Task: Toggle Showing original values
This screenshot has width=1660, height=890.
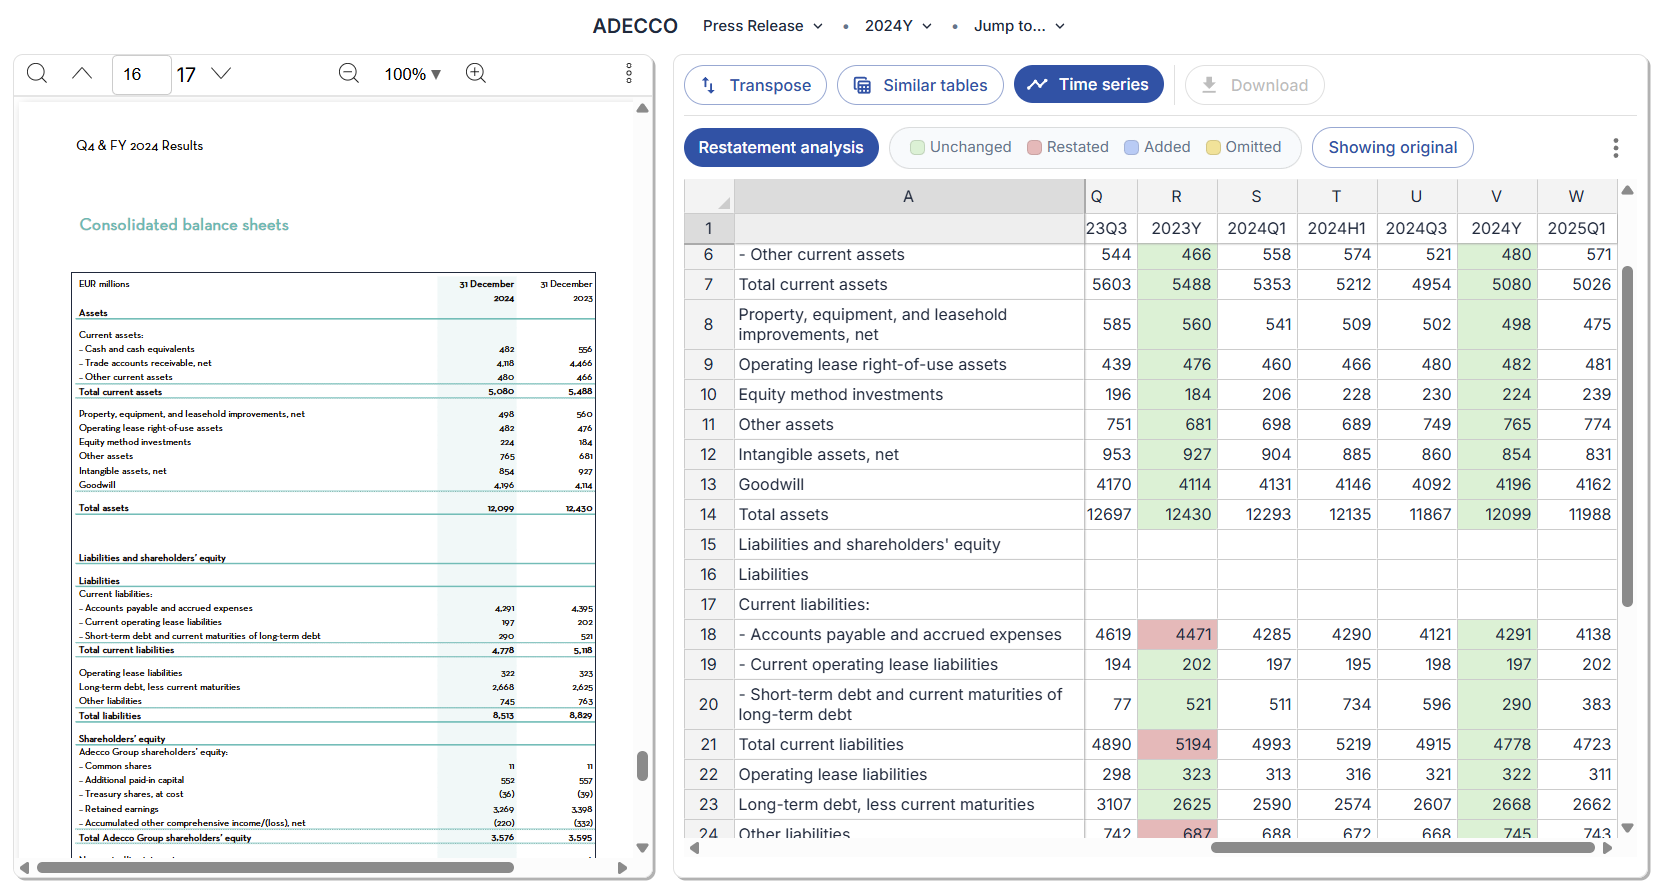Action: click(x=1392, y=148)
